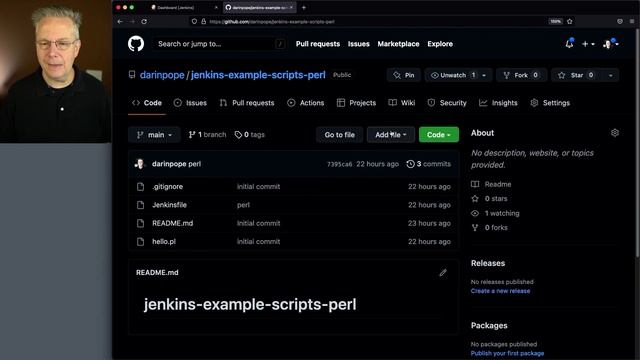Open the user avatar menu
Screen dimensions: 640x360
point(611,44)
